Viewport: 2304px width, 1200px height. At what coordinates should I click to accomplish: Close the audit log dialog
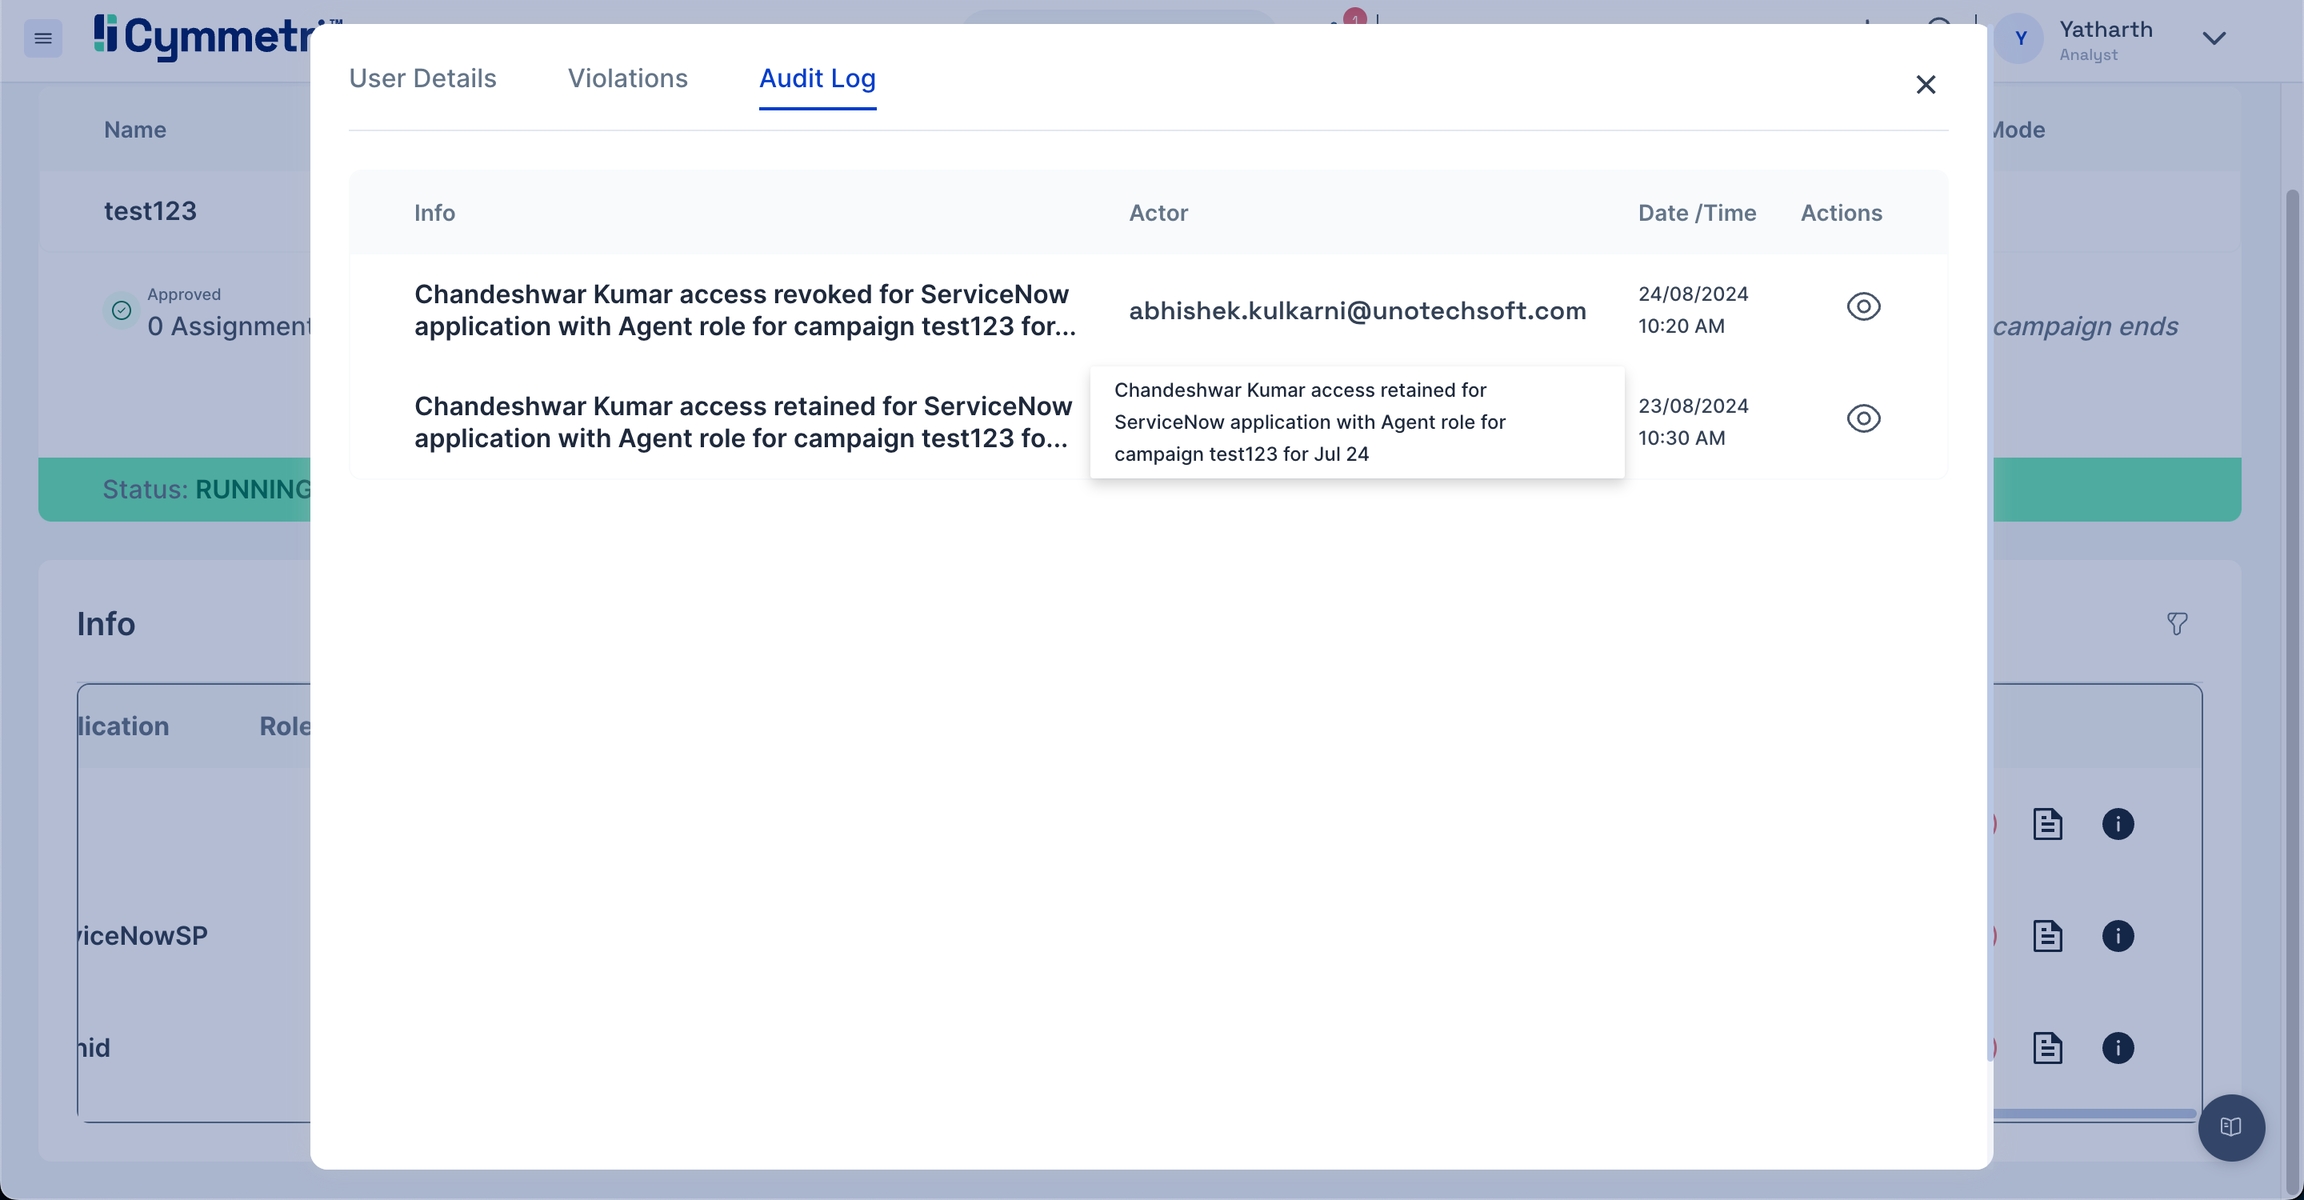[x=1925, y=85]
